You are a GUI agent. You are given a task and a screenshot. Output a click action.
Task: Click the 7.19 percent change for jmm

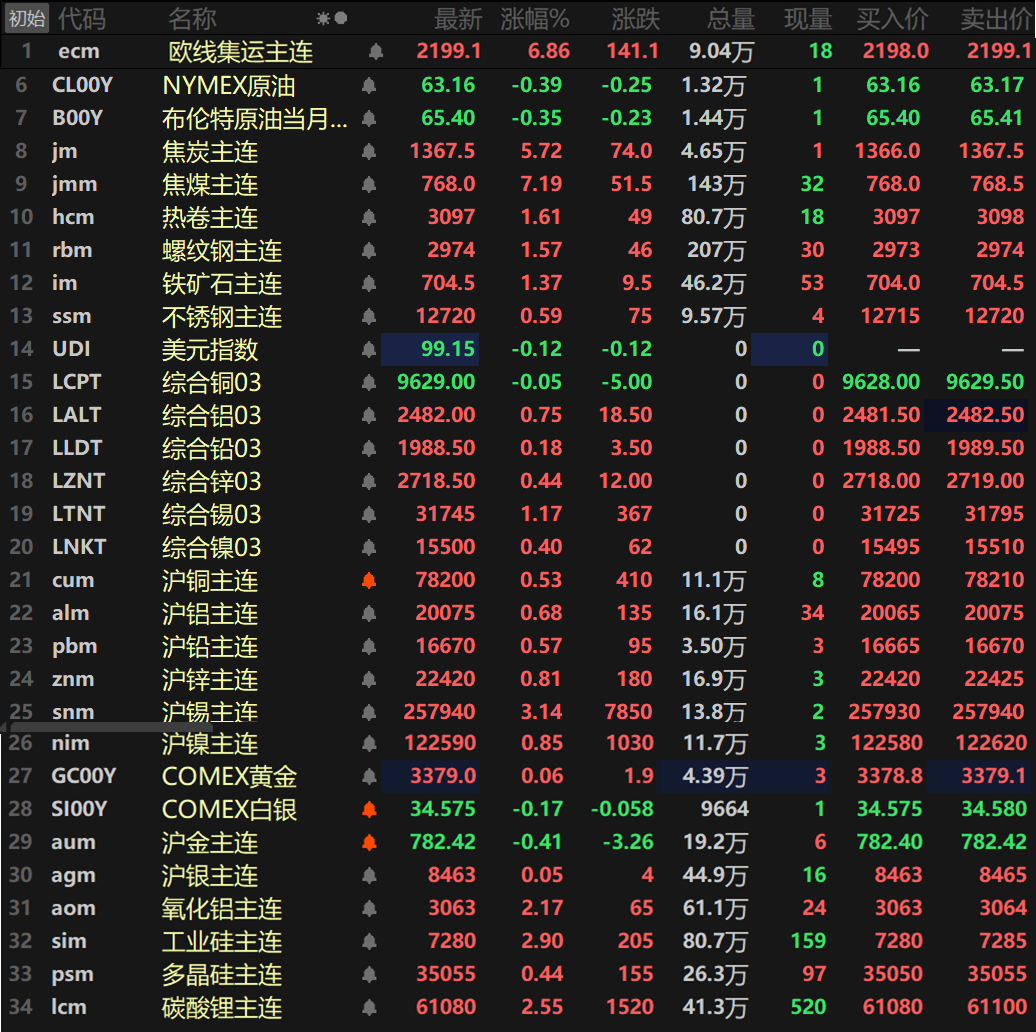point(541,184)
